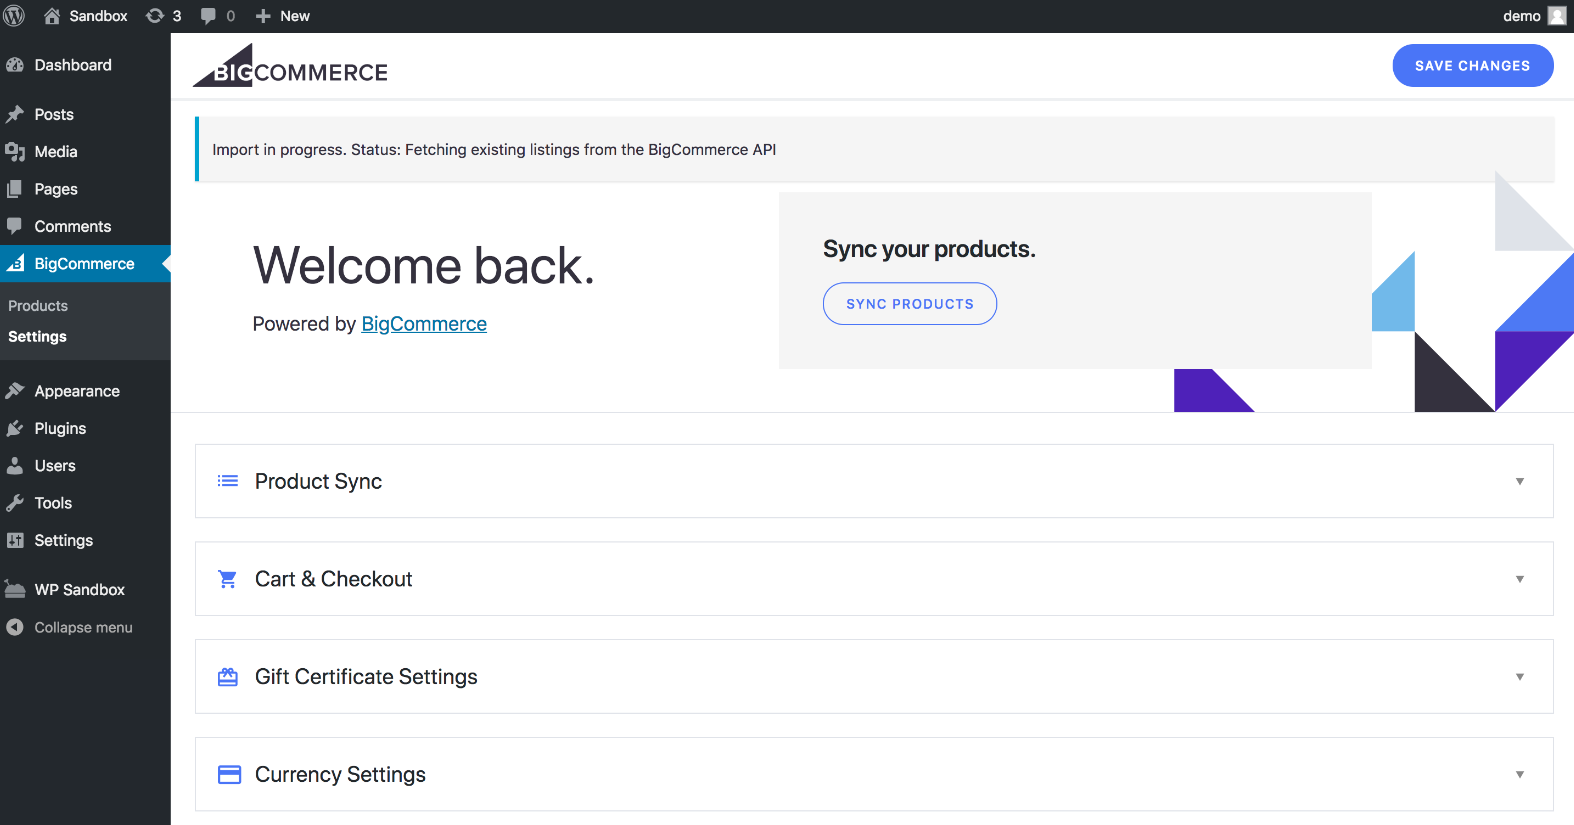The width and height of the screenshot is (1574, 825).
Task: Expand the Cart & Checkout section arrow
Action: (x=1519, y=579)
